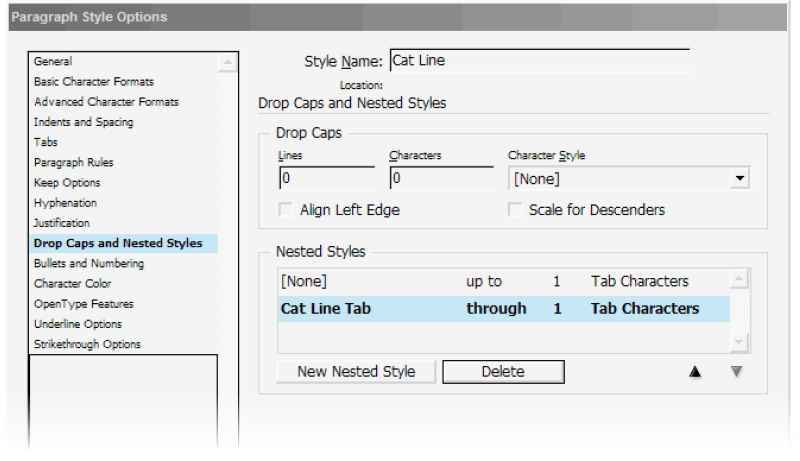Image resolution: width=800 pixels, height=461 pixels.
Task: Open OpenType Features category
Action: [84, 304]
